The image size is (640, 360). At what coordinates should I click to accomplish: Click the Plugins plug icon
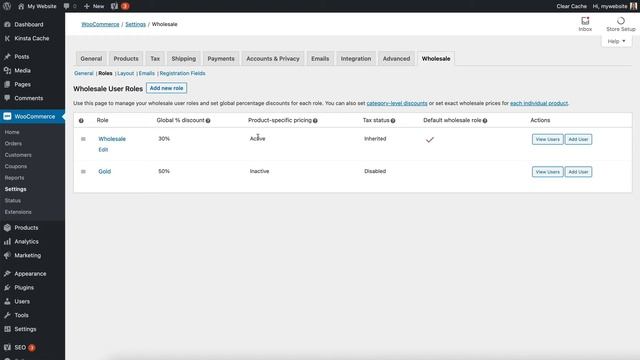(x=7, y=288)
